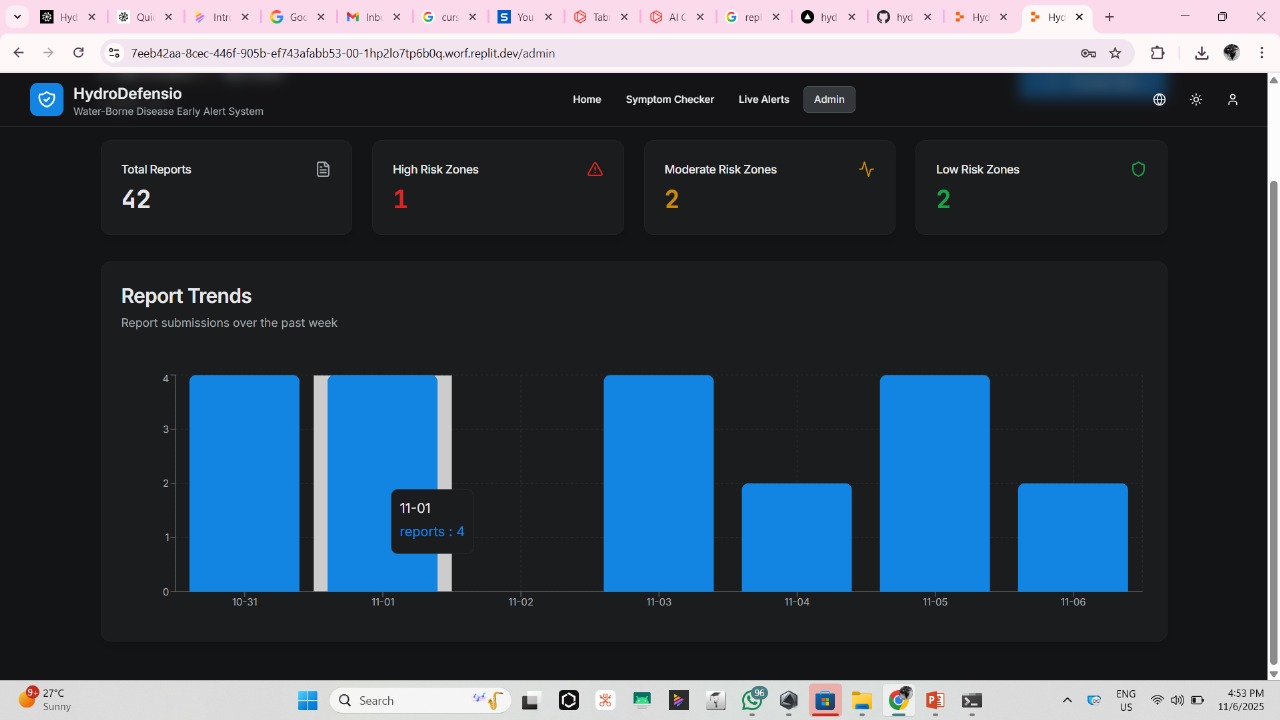
Task: Show hidden system tray icons
Action: coord(1067,701)
